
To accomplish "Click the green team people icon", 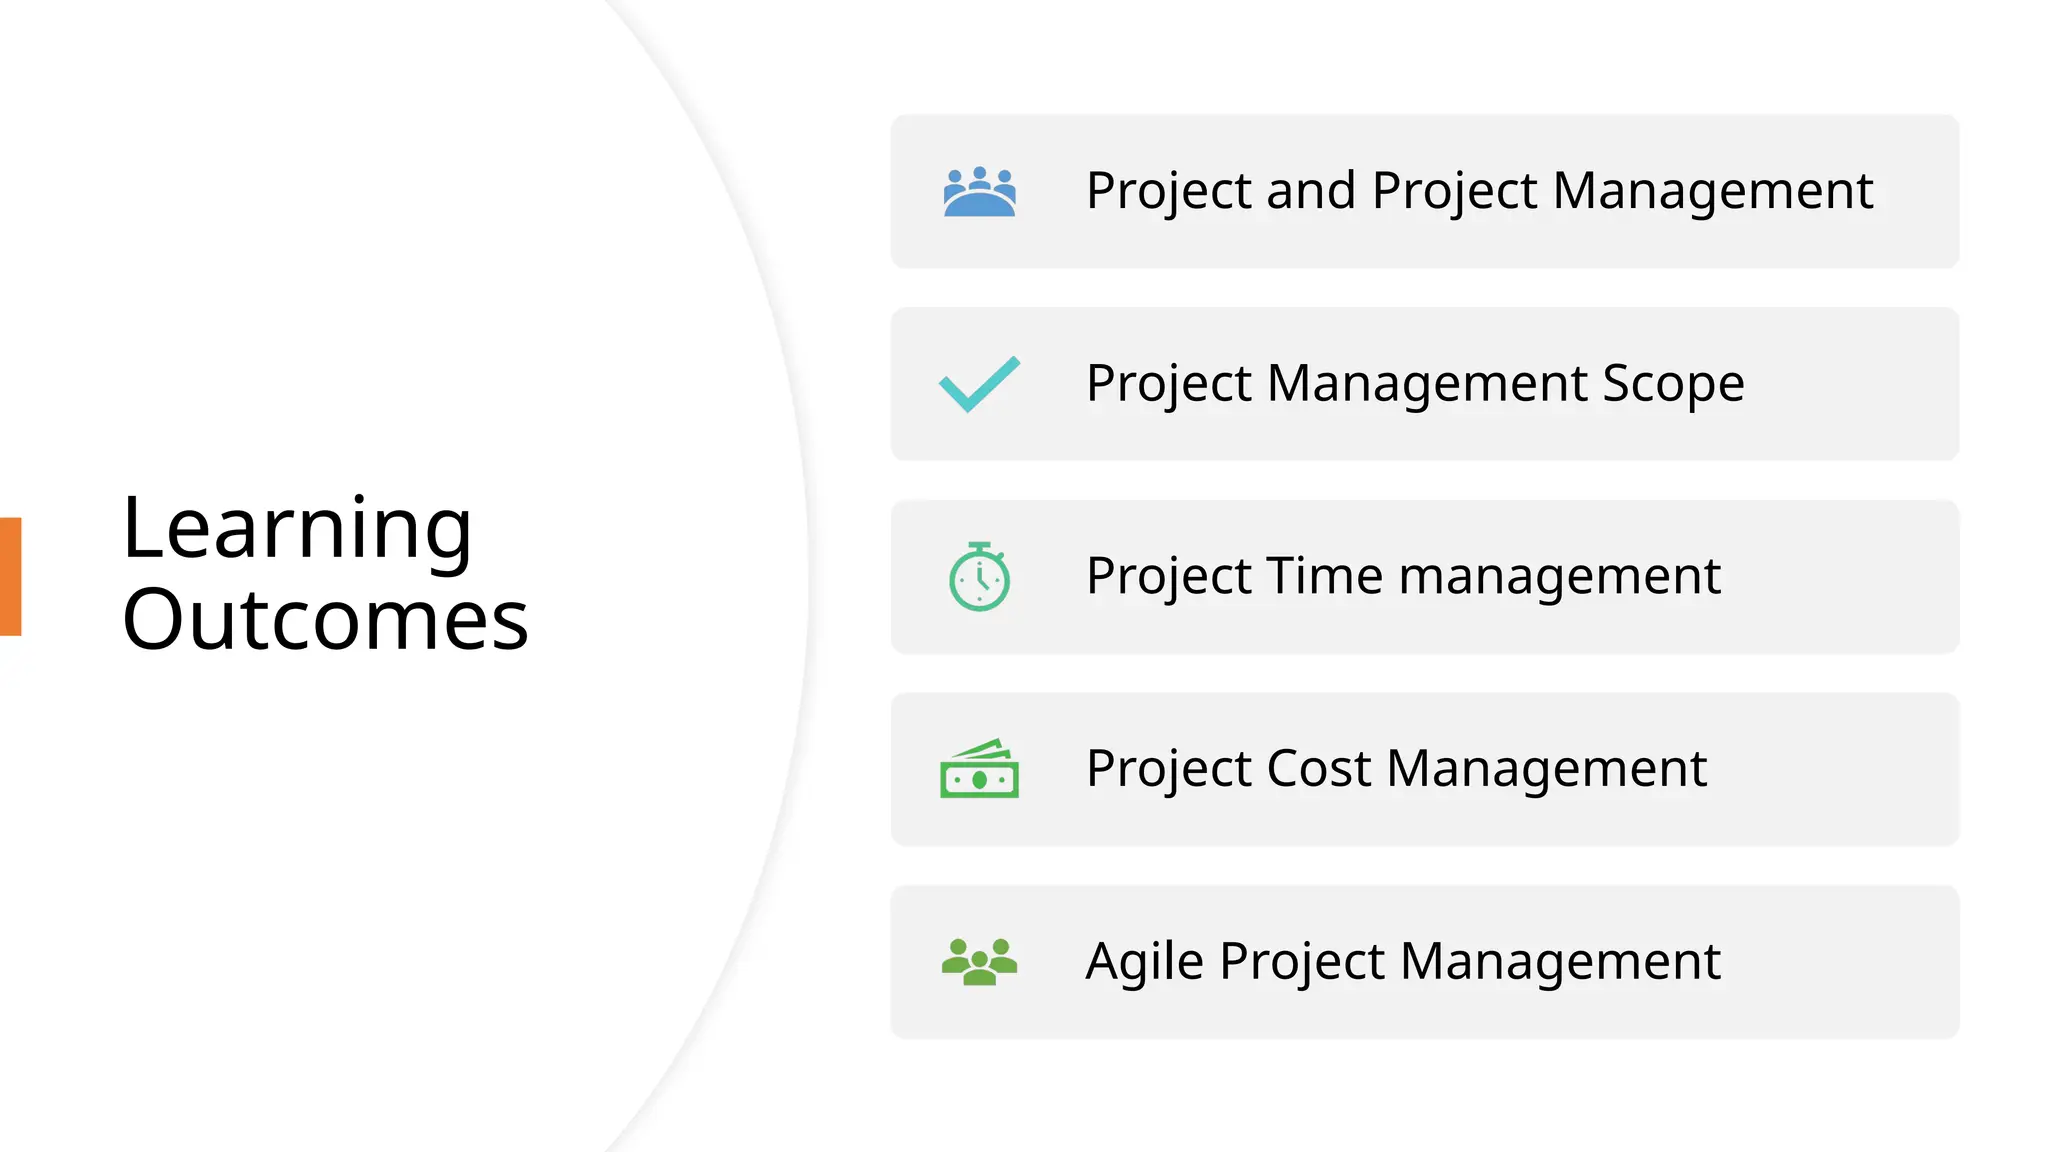I will point(979,961).
